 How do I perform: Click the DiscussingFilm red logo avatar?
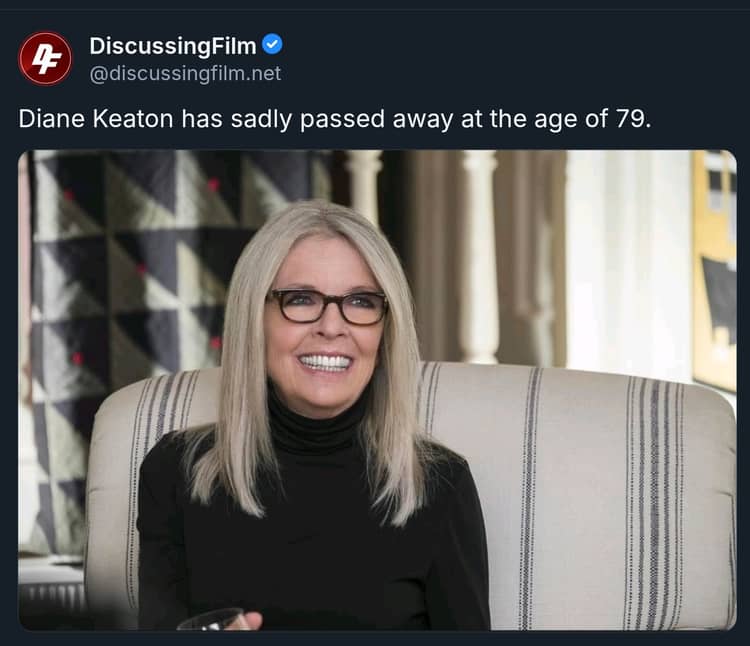(x=45, y=58)
